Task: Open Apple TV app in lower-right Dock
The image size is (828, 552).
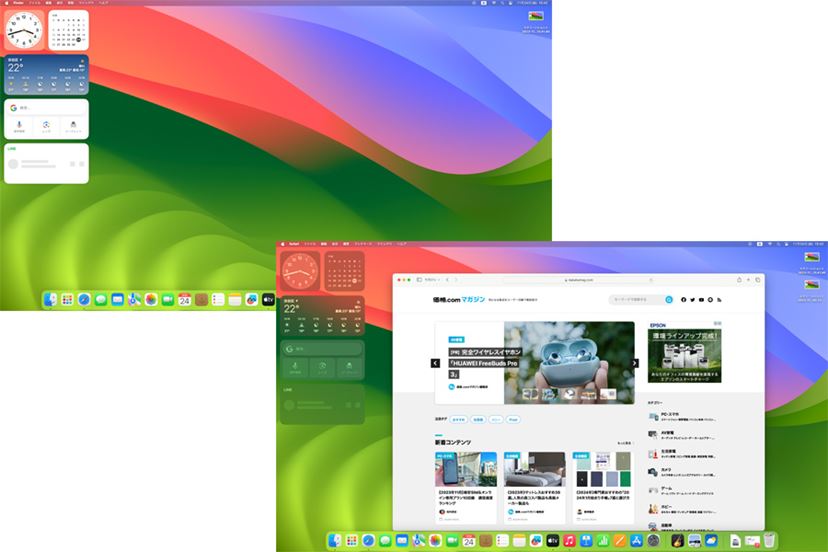Action: [553, 540]
